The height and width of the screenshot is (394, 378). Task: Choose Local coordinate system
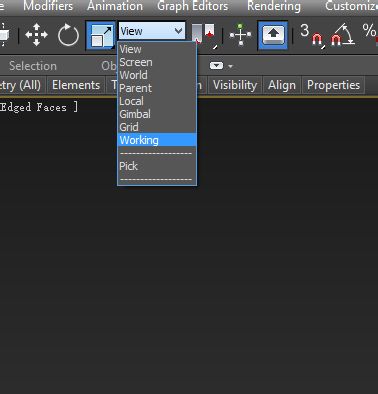click(157, 101)
